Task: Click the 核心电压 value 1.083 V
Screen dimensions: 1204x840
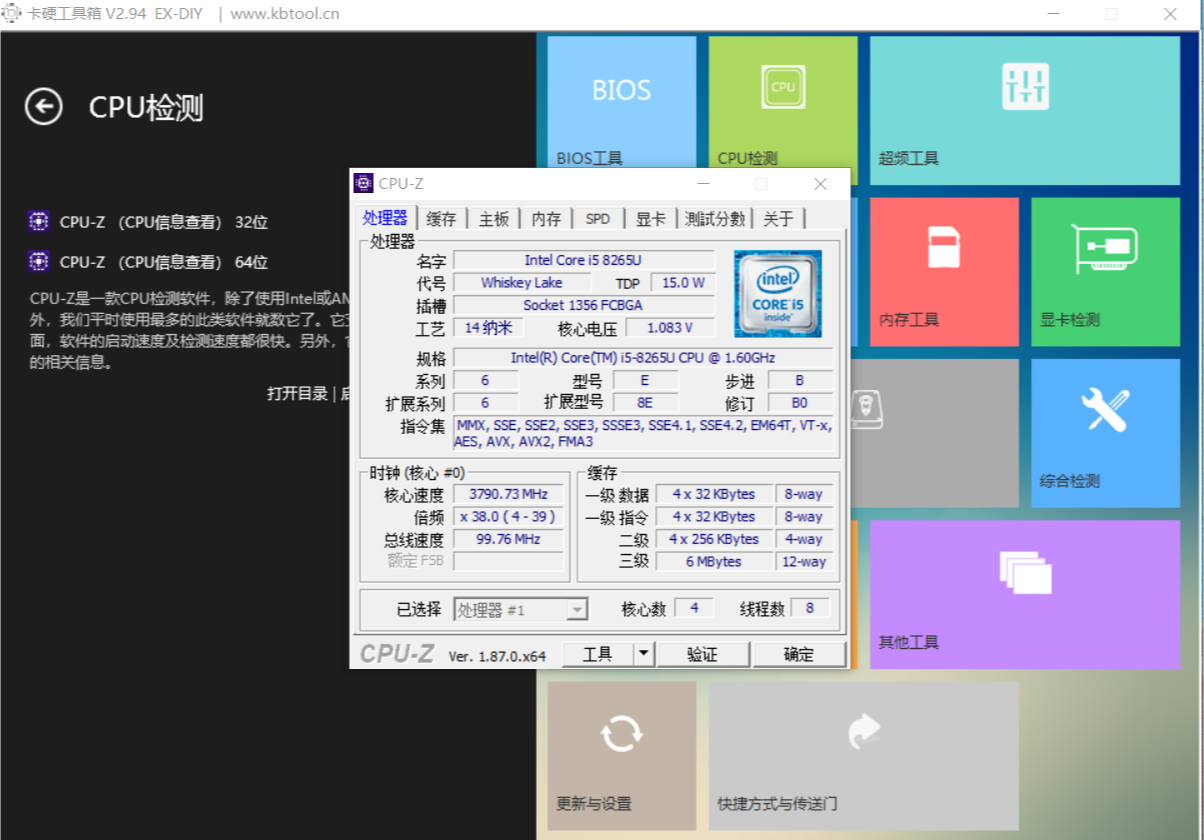Action: pyautogui.click(x=670, y=328)
